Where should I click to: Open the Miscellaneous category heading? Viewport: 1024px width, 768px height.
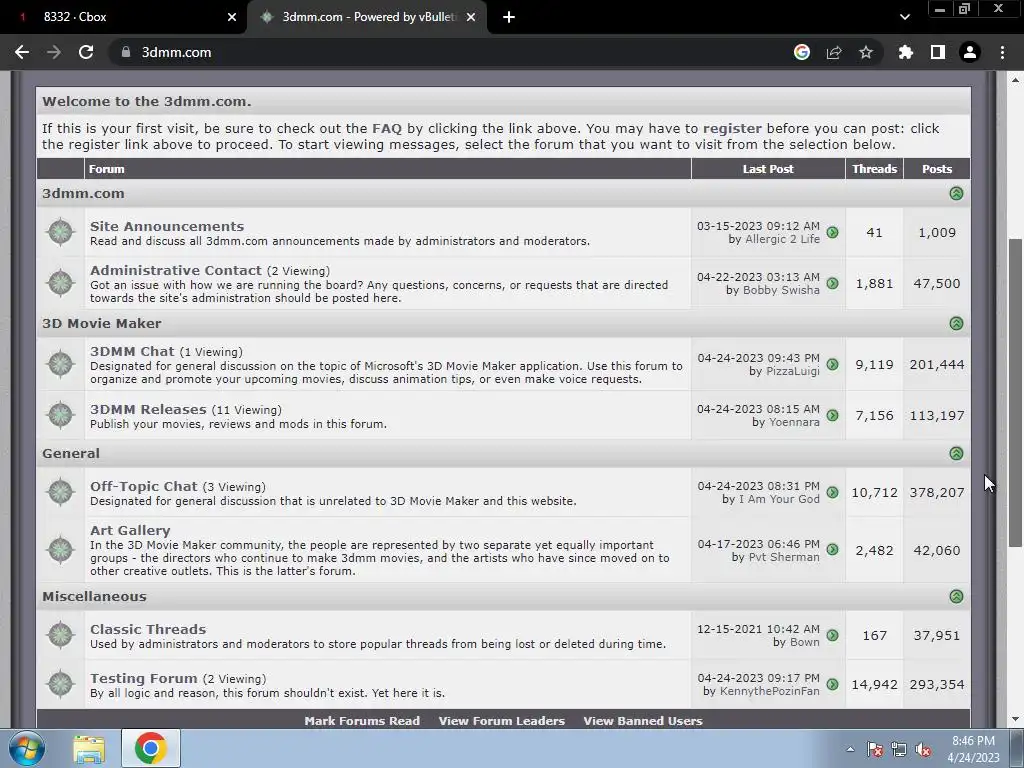click(x=94, y=596)
